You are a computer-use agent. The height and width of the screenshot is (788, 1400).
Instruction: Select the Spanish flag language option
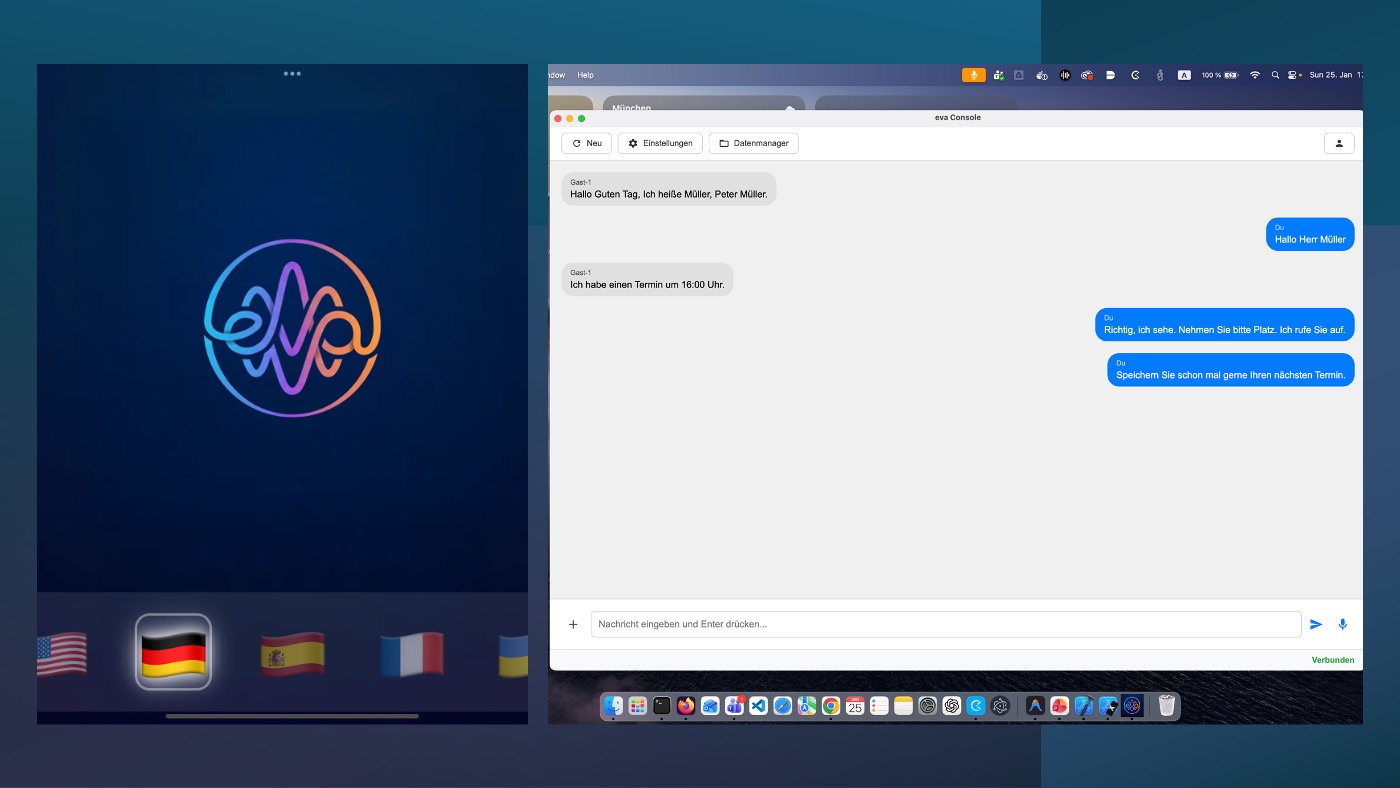pos(292,652)
